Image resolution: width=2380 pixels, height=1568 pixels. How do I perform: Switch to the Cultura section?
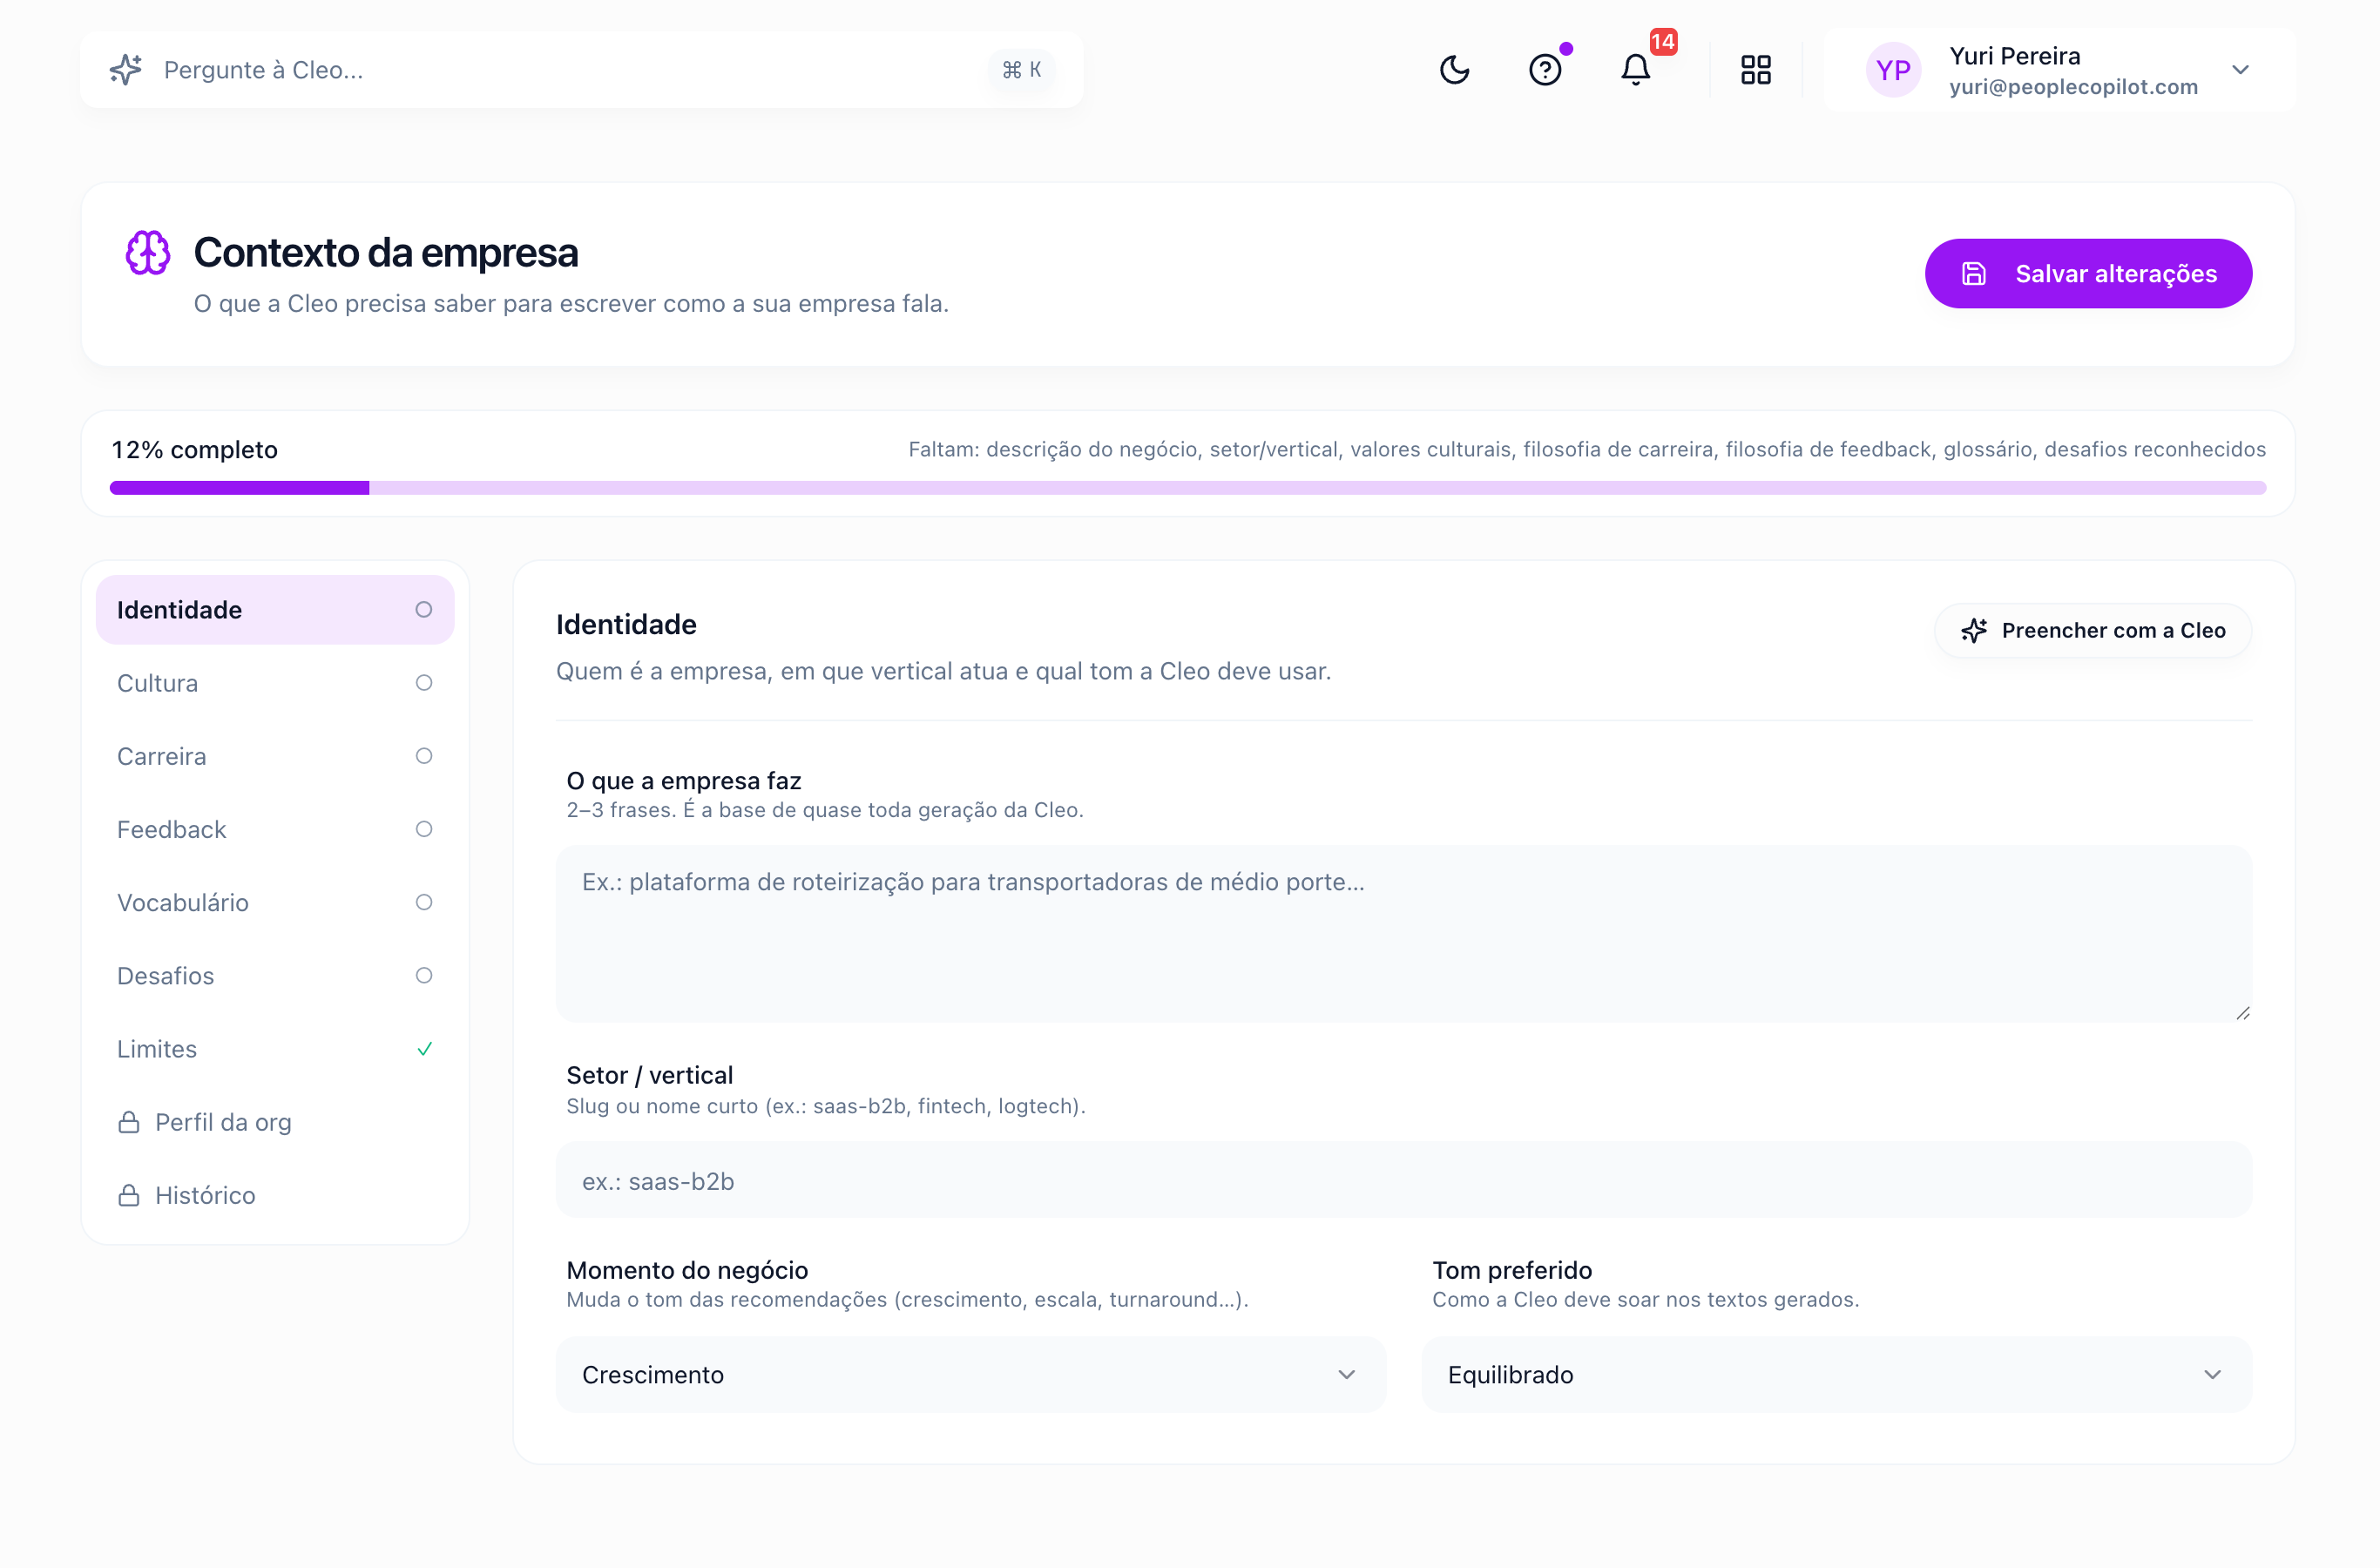[275, 683]
